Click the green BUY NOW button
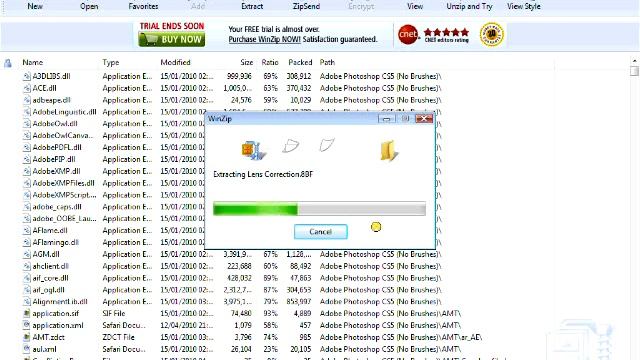This screenshot has width=640, height=360. [x=171, y=39]
